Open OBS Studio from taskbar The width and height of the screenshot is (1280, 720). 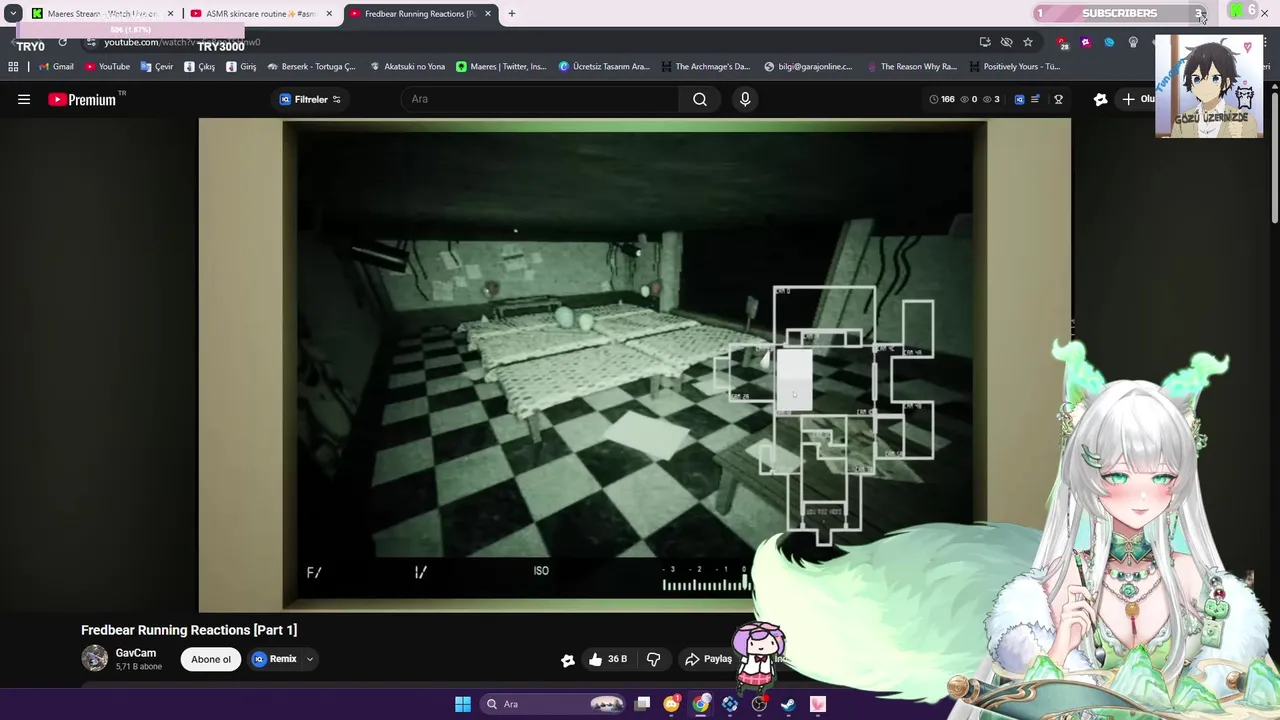click(x=759, y=704)
